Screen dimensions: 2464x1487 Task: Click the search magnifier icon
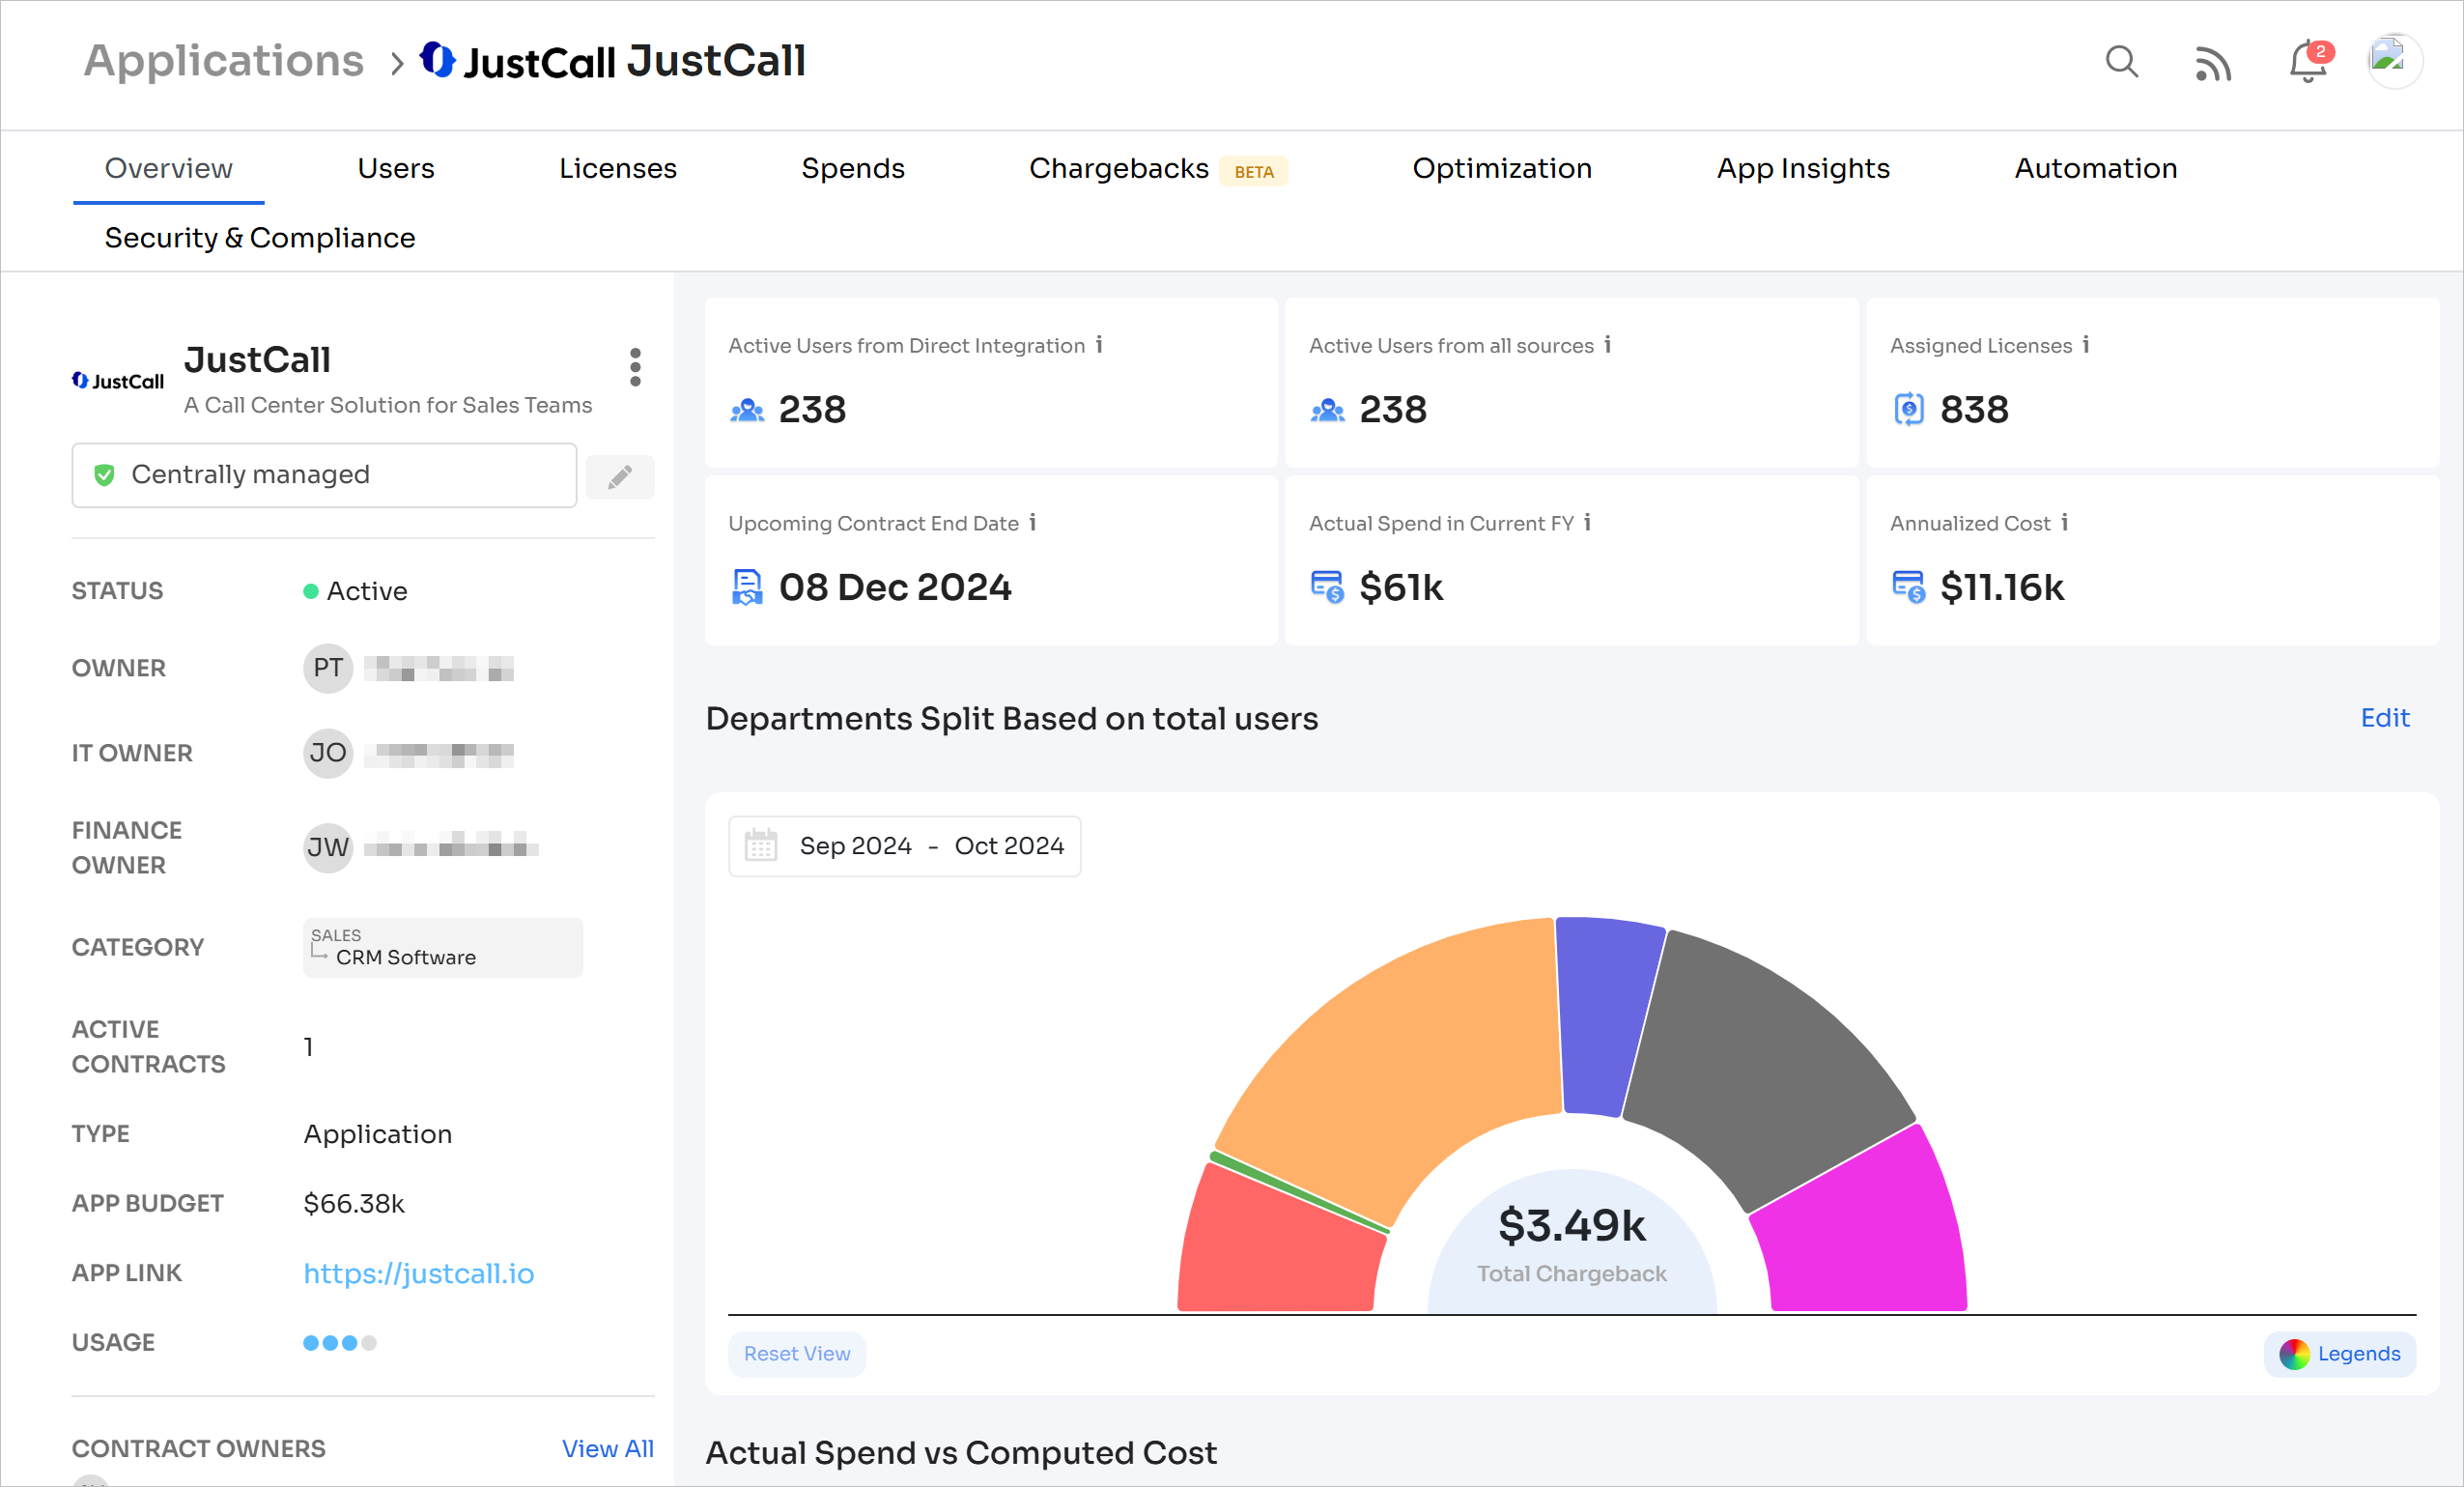click(x=2121, y=62)
